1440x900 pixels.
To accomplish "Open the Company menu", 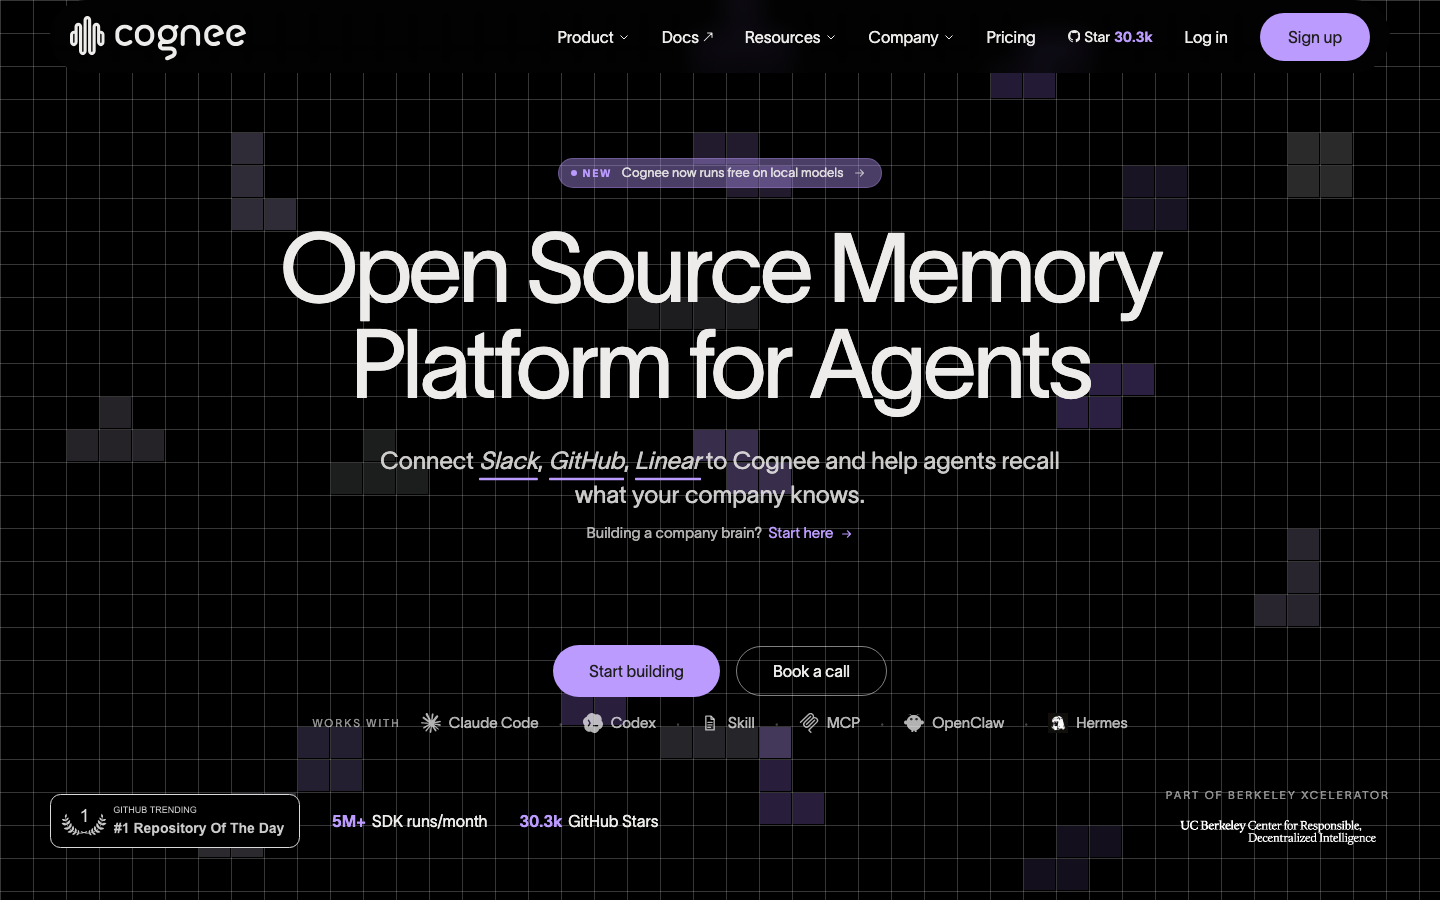I will point(911,37).
